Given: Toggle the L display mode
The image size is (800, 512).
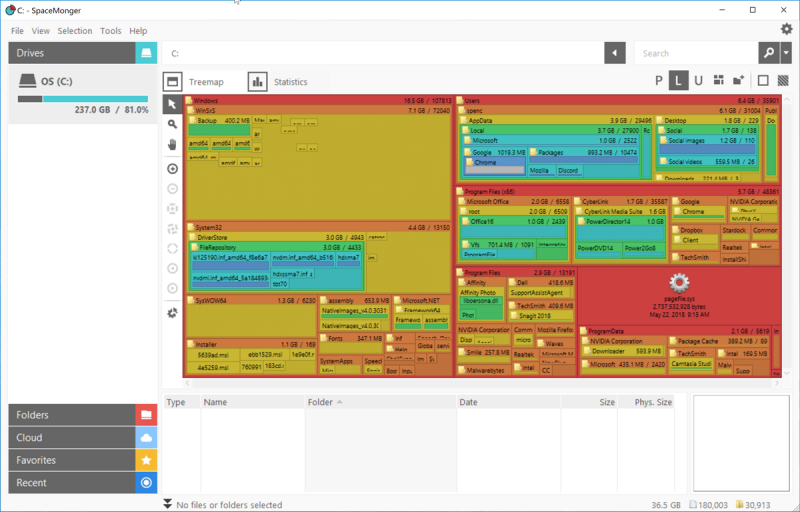Looking at the screenshot, I should (x=679, y=81).
